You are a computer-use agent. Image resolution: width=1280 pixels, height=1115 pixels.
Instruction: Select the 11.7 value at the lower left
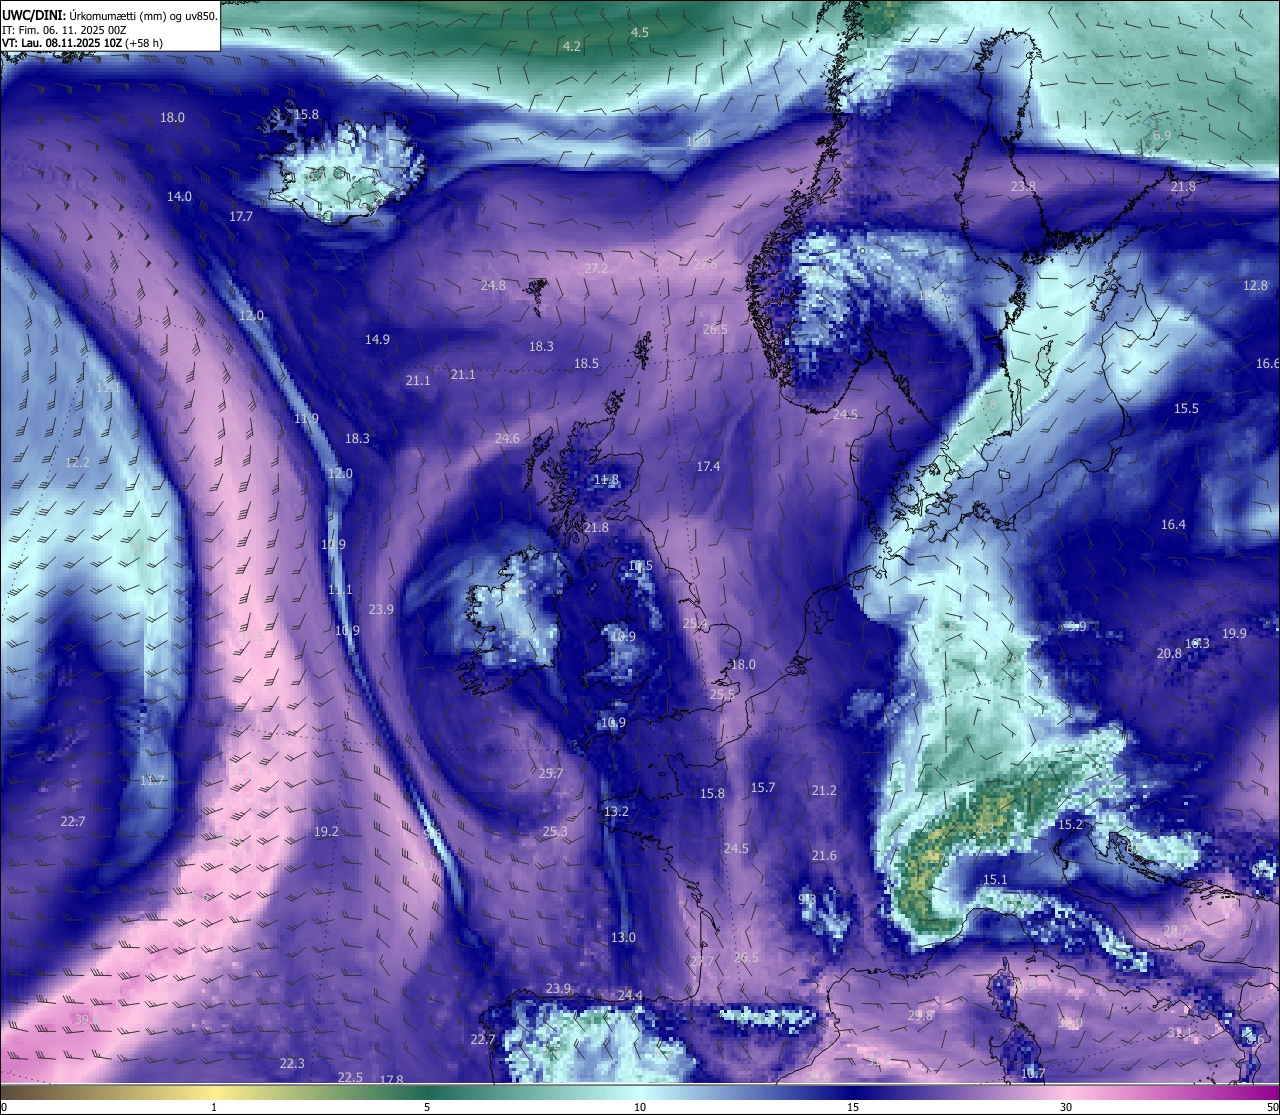(152, 780)
